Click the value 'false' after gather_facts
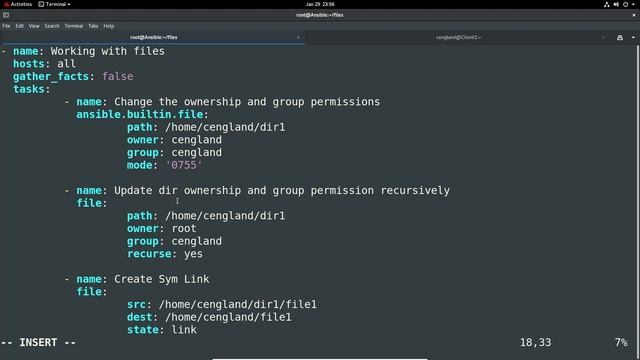The image size is (640, 360). (118, 76)
